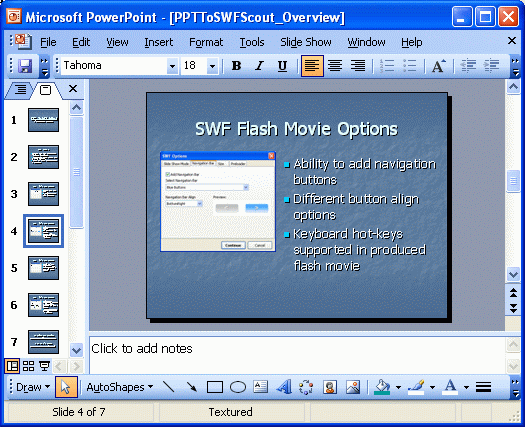The width and height of the screenshot is (525, 427).
Task: Insert Diagram or Organization Chart icon
Action: pos(306,387)
